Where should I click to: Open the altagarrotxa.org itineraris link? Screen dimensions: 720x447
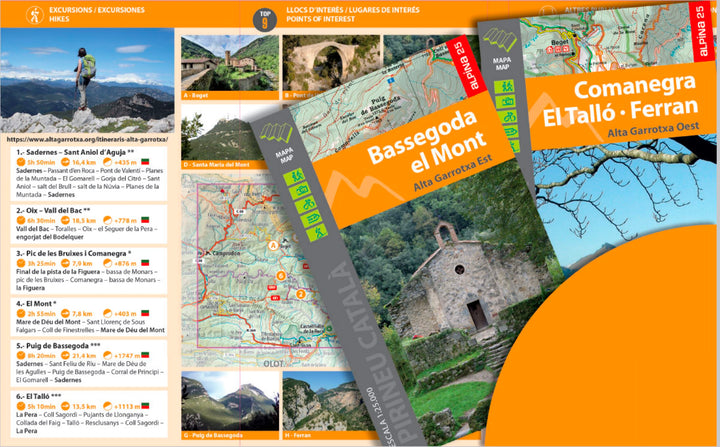point(87,139)
